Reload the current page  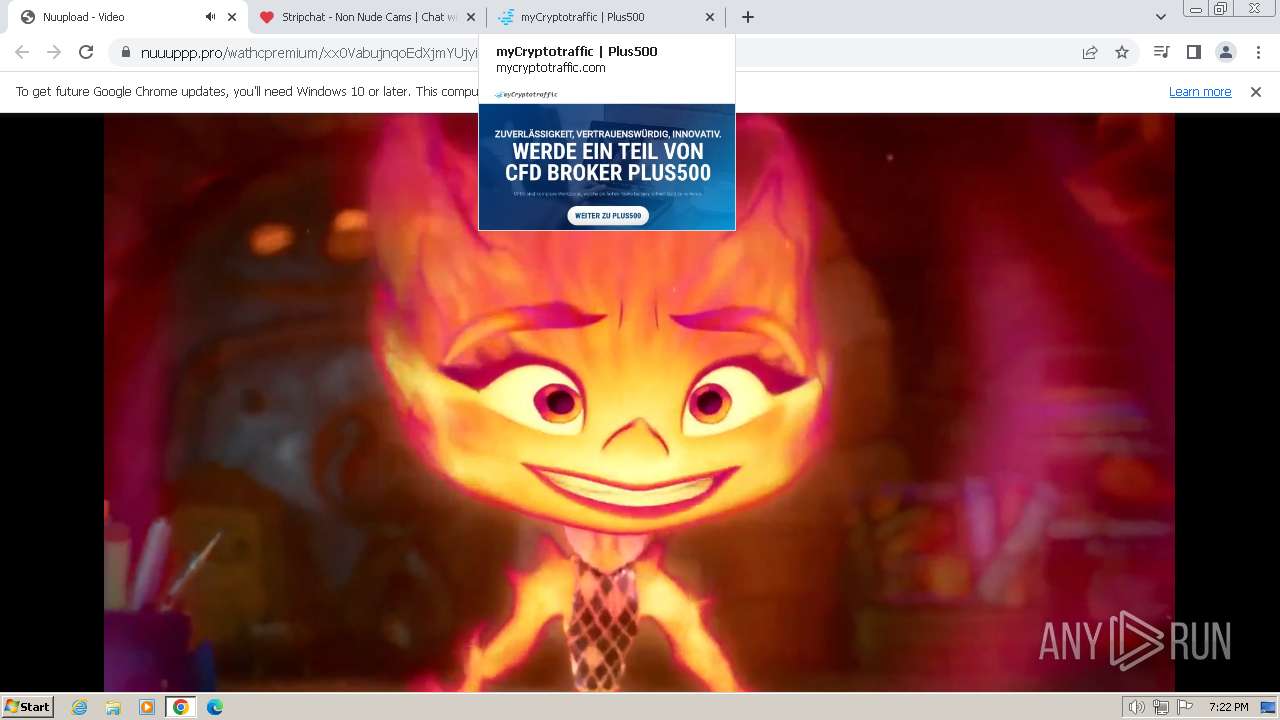pyautogui.click(x=86, y=52)
